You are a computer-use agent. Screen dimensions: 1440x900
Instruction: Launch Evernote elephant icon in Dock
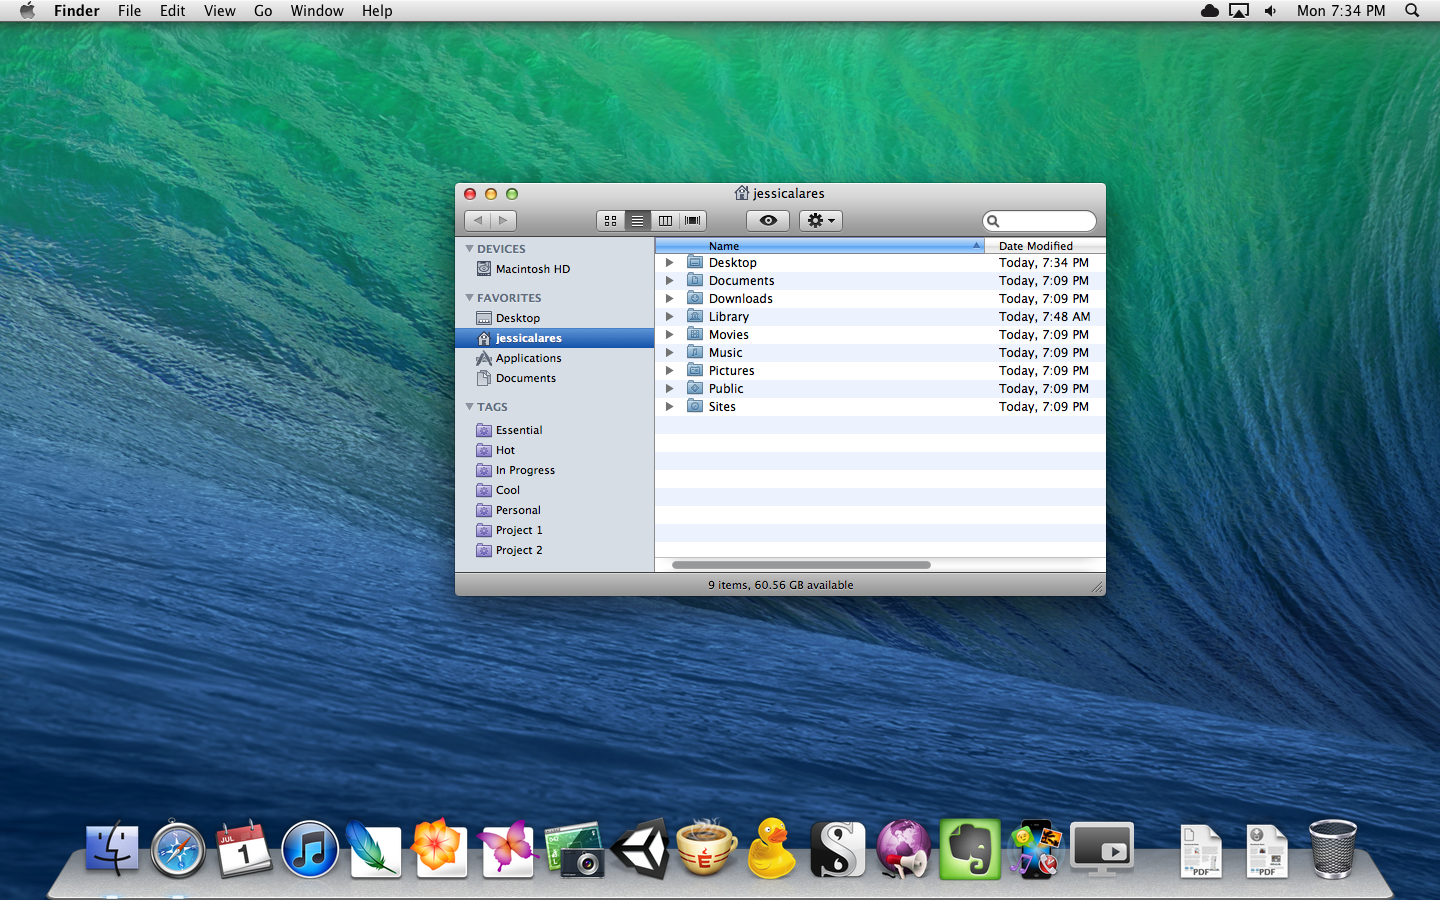(x=969, y=850)
